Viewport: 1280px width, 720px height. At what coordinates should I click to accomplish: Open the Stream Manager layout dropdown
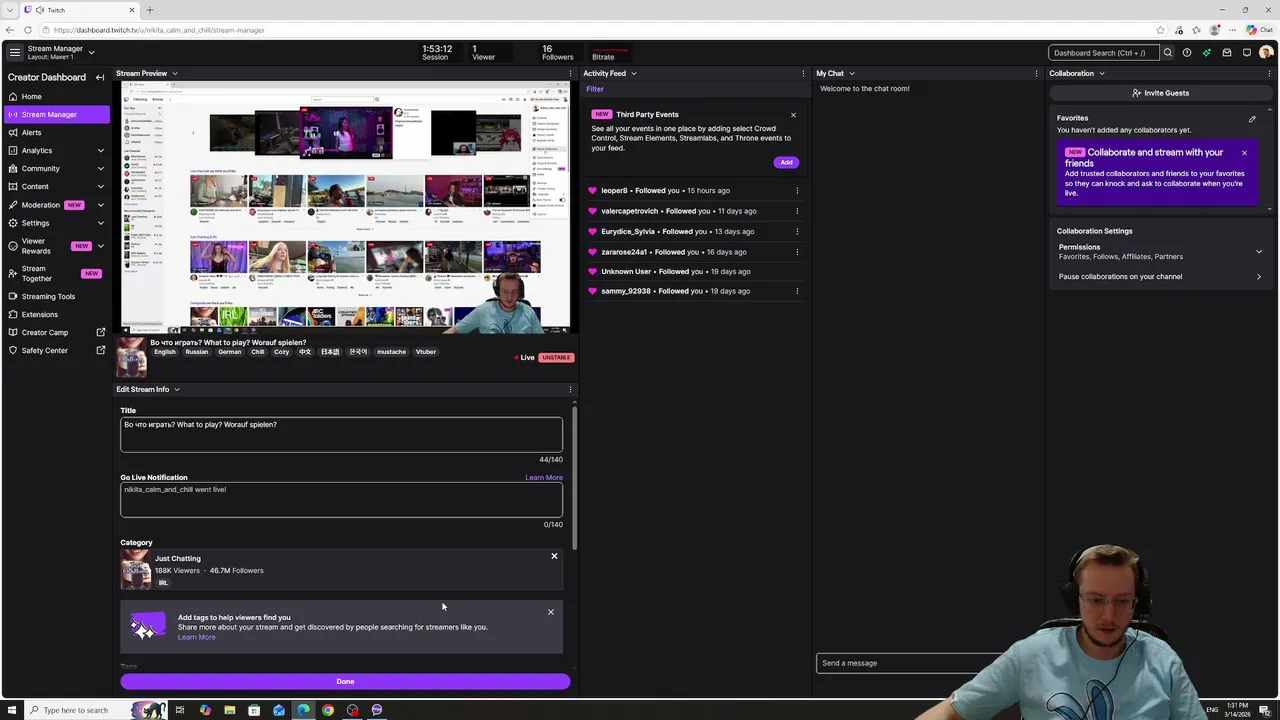pyautogui.click(x=91, y=52)
